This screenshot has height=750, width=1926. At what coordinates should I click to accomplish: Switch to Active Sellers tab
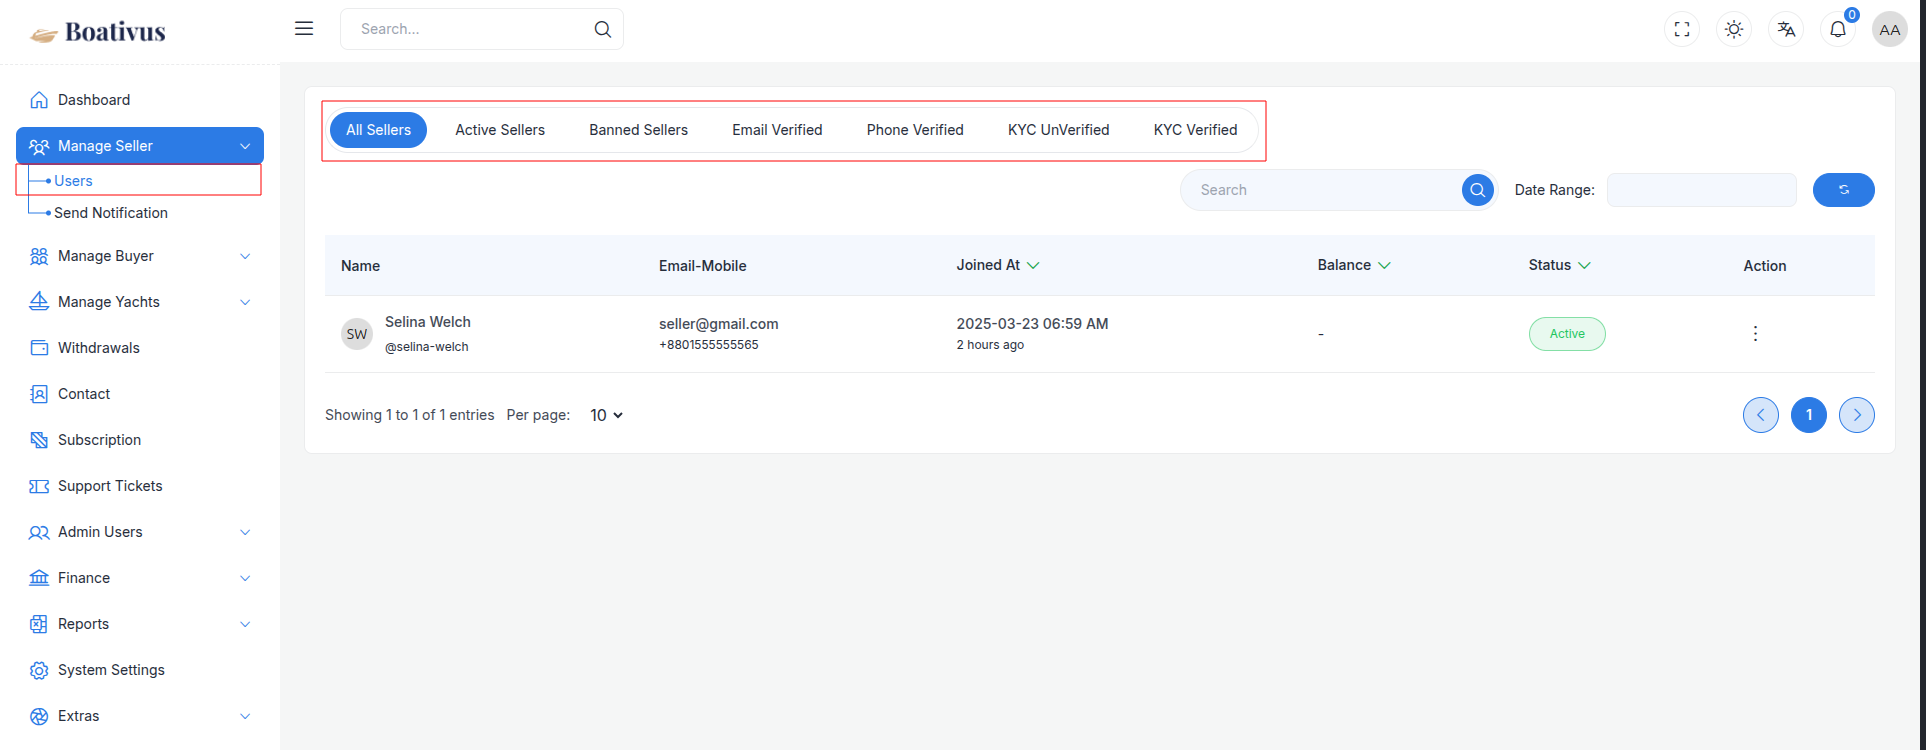coord(500,130)
